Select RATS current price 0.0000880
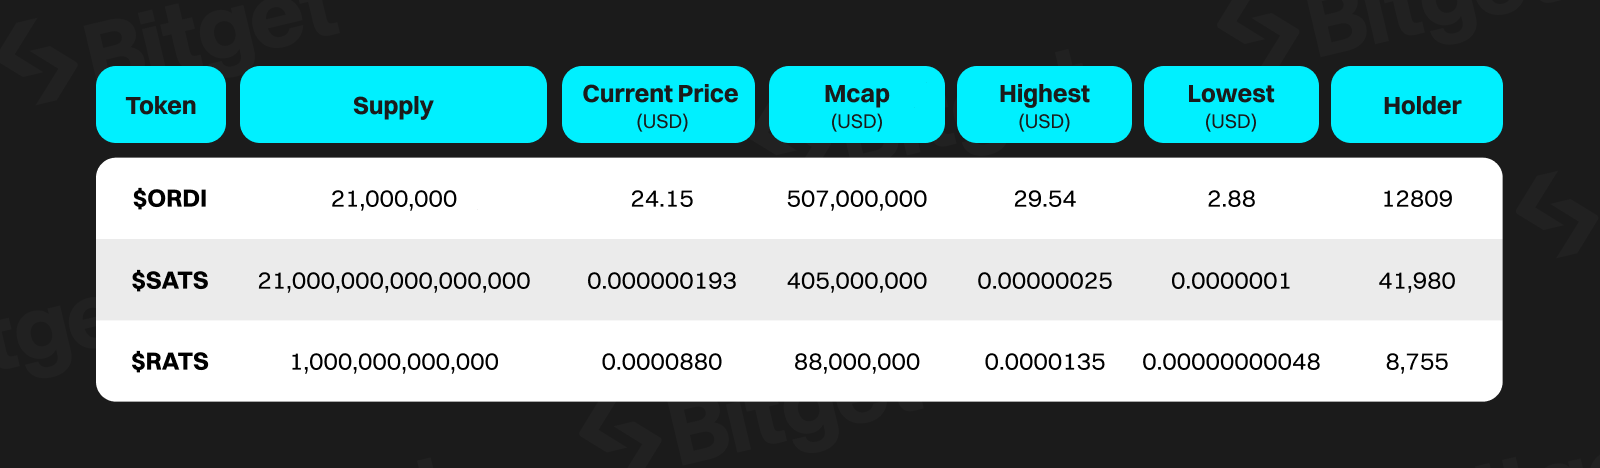1600x468 pixels. pos(662,362)
